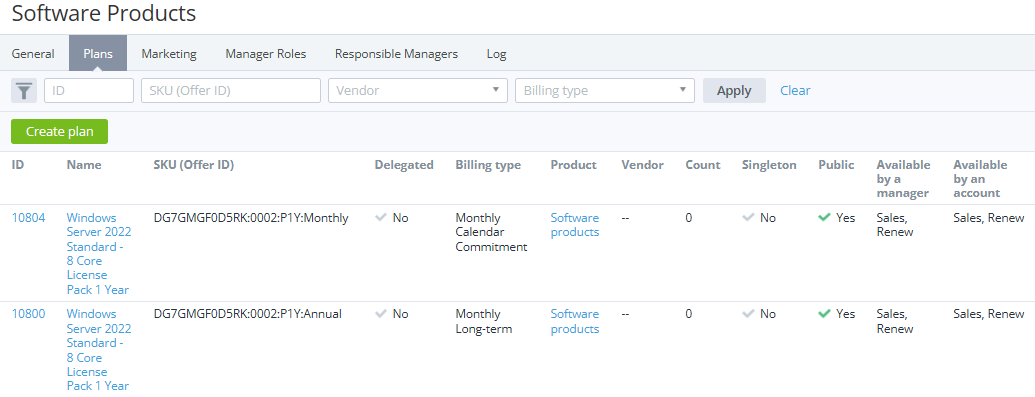This screenshot has height=397, width=1035.
Task: Select SKU text ending with P1Y:Annual
Action: (248, 314)
